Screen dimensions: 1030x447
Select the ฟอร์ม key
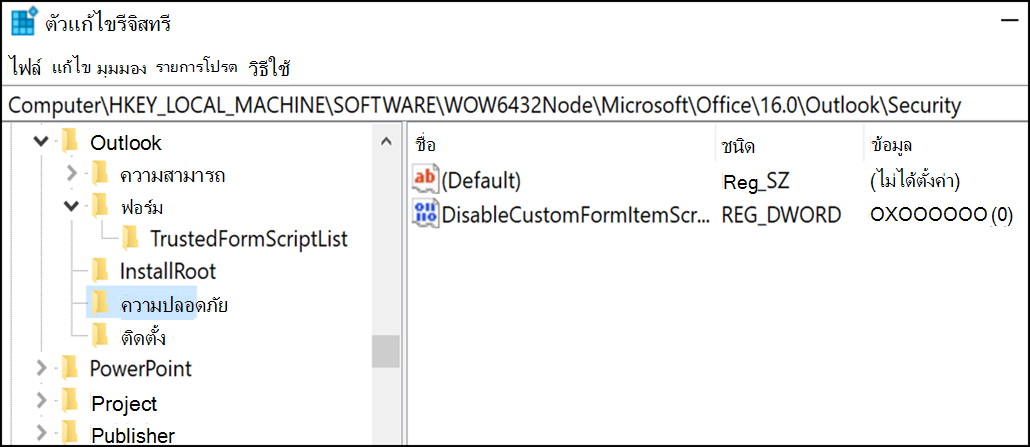pyautogui.click(x=141, y=208)
